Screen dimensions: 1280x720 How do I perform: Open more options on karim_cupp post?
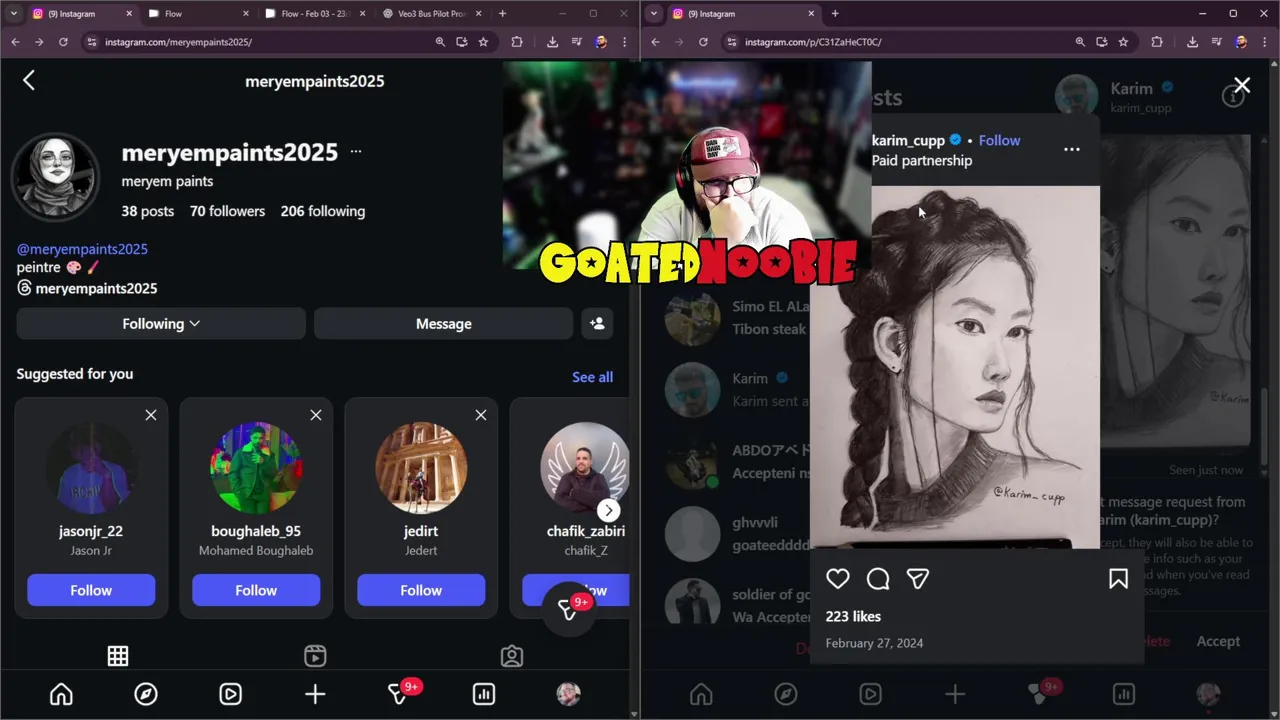[1071, 150]
